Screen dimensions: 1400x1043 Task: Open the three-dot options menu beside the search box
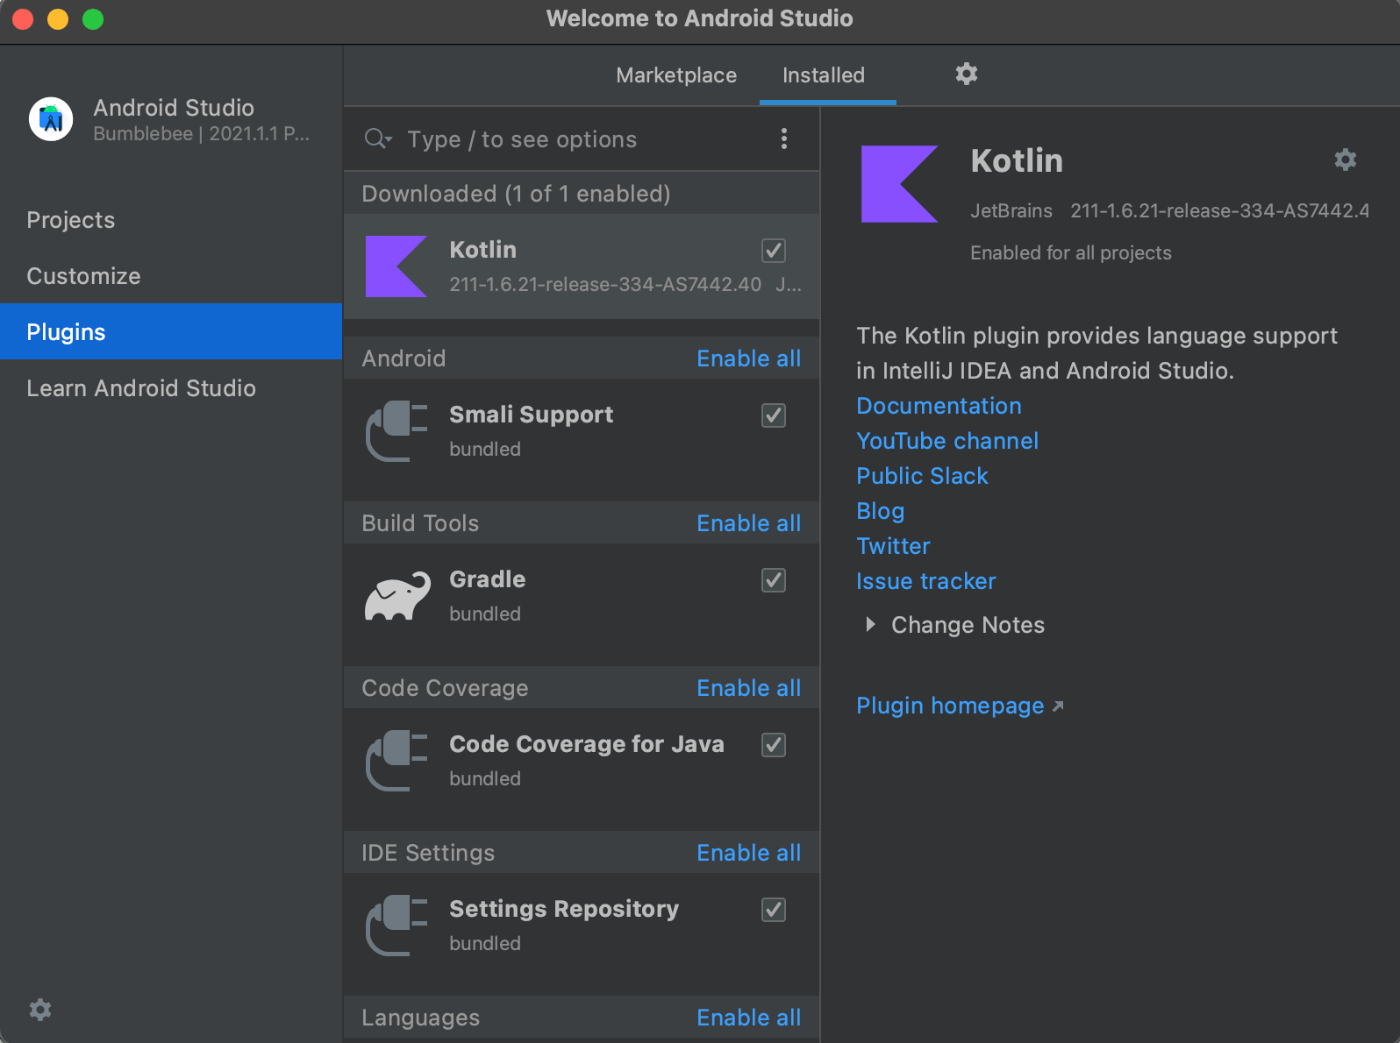pos(784,139)
